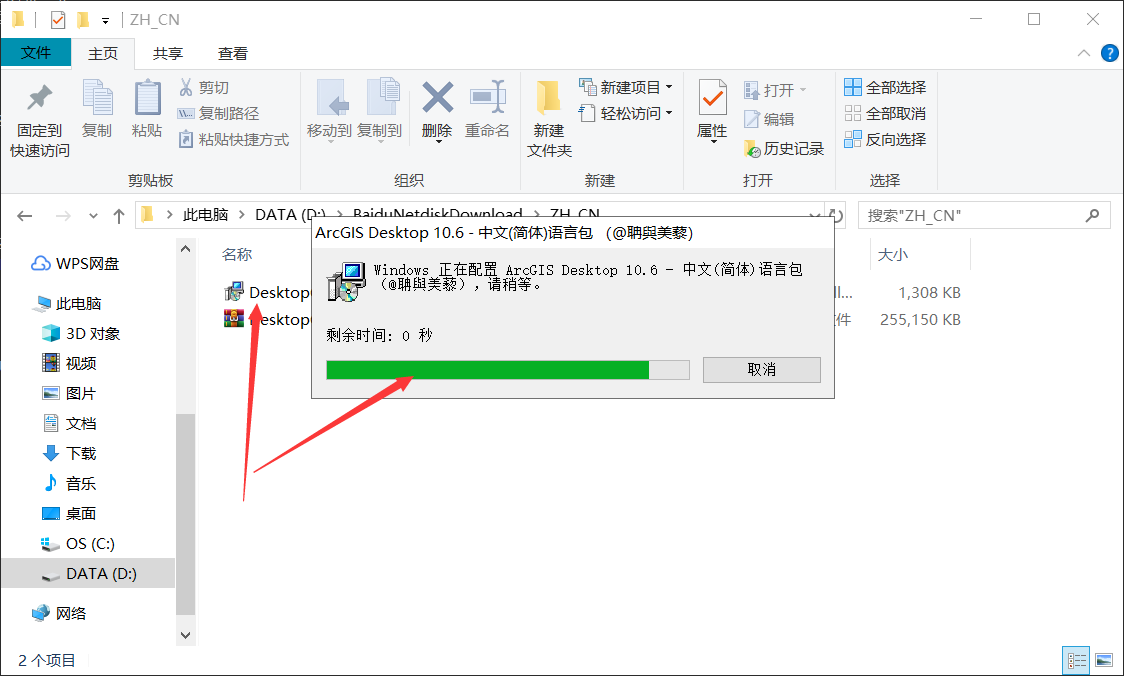Image resolution: width=1124 pixels, height=676 pixels.
Task: Click Invert Selection option
Action: click(x=885, y=139)
